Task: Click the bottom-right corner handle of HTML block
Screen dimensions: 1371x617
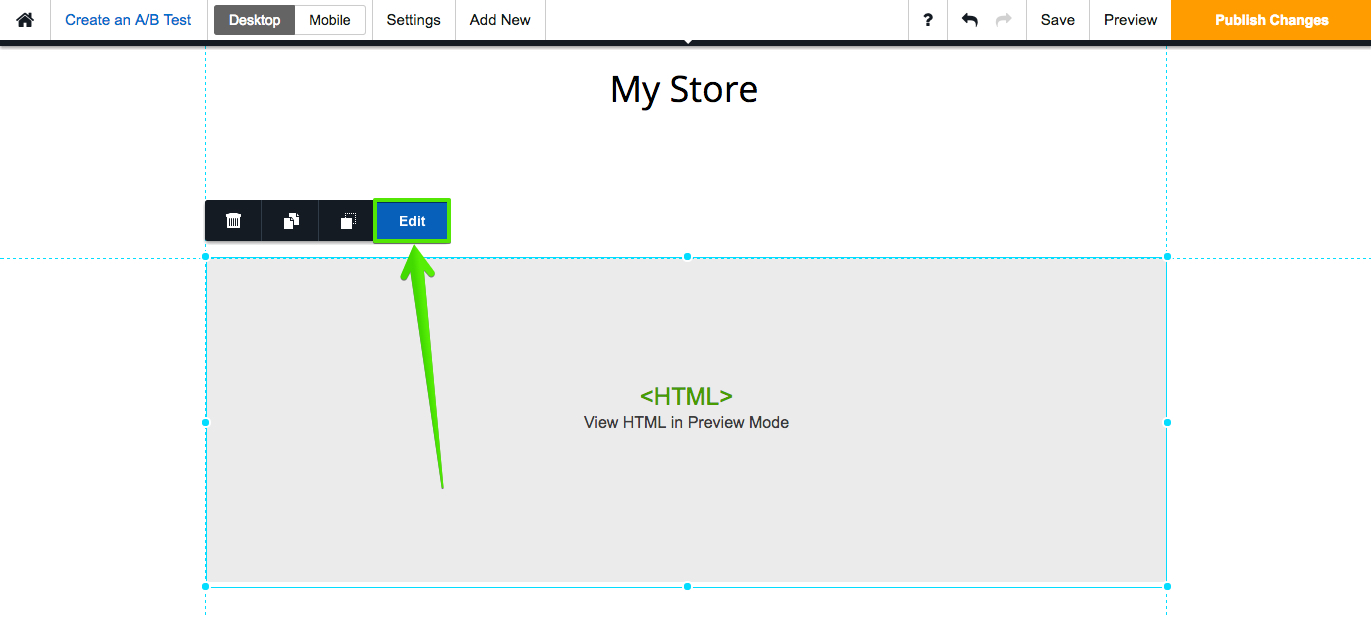Action: 1167,586
